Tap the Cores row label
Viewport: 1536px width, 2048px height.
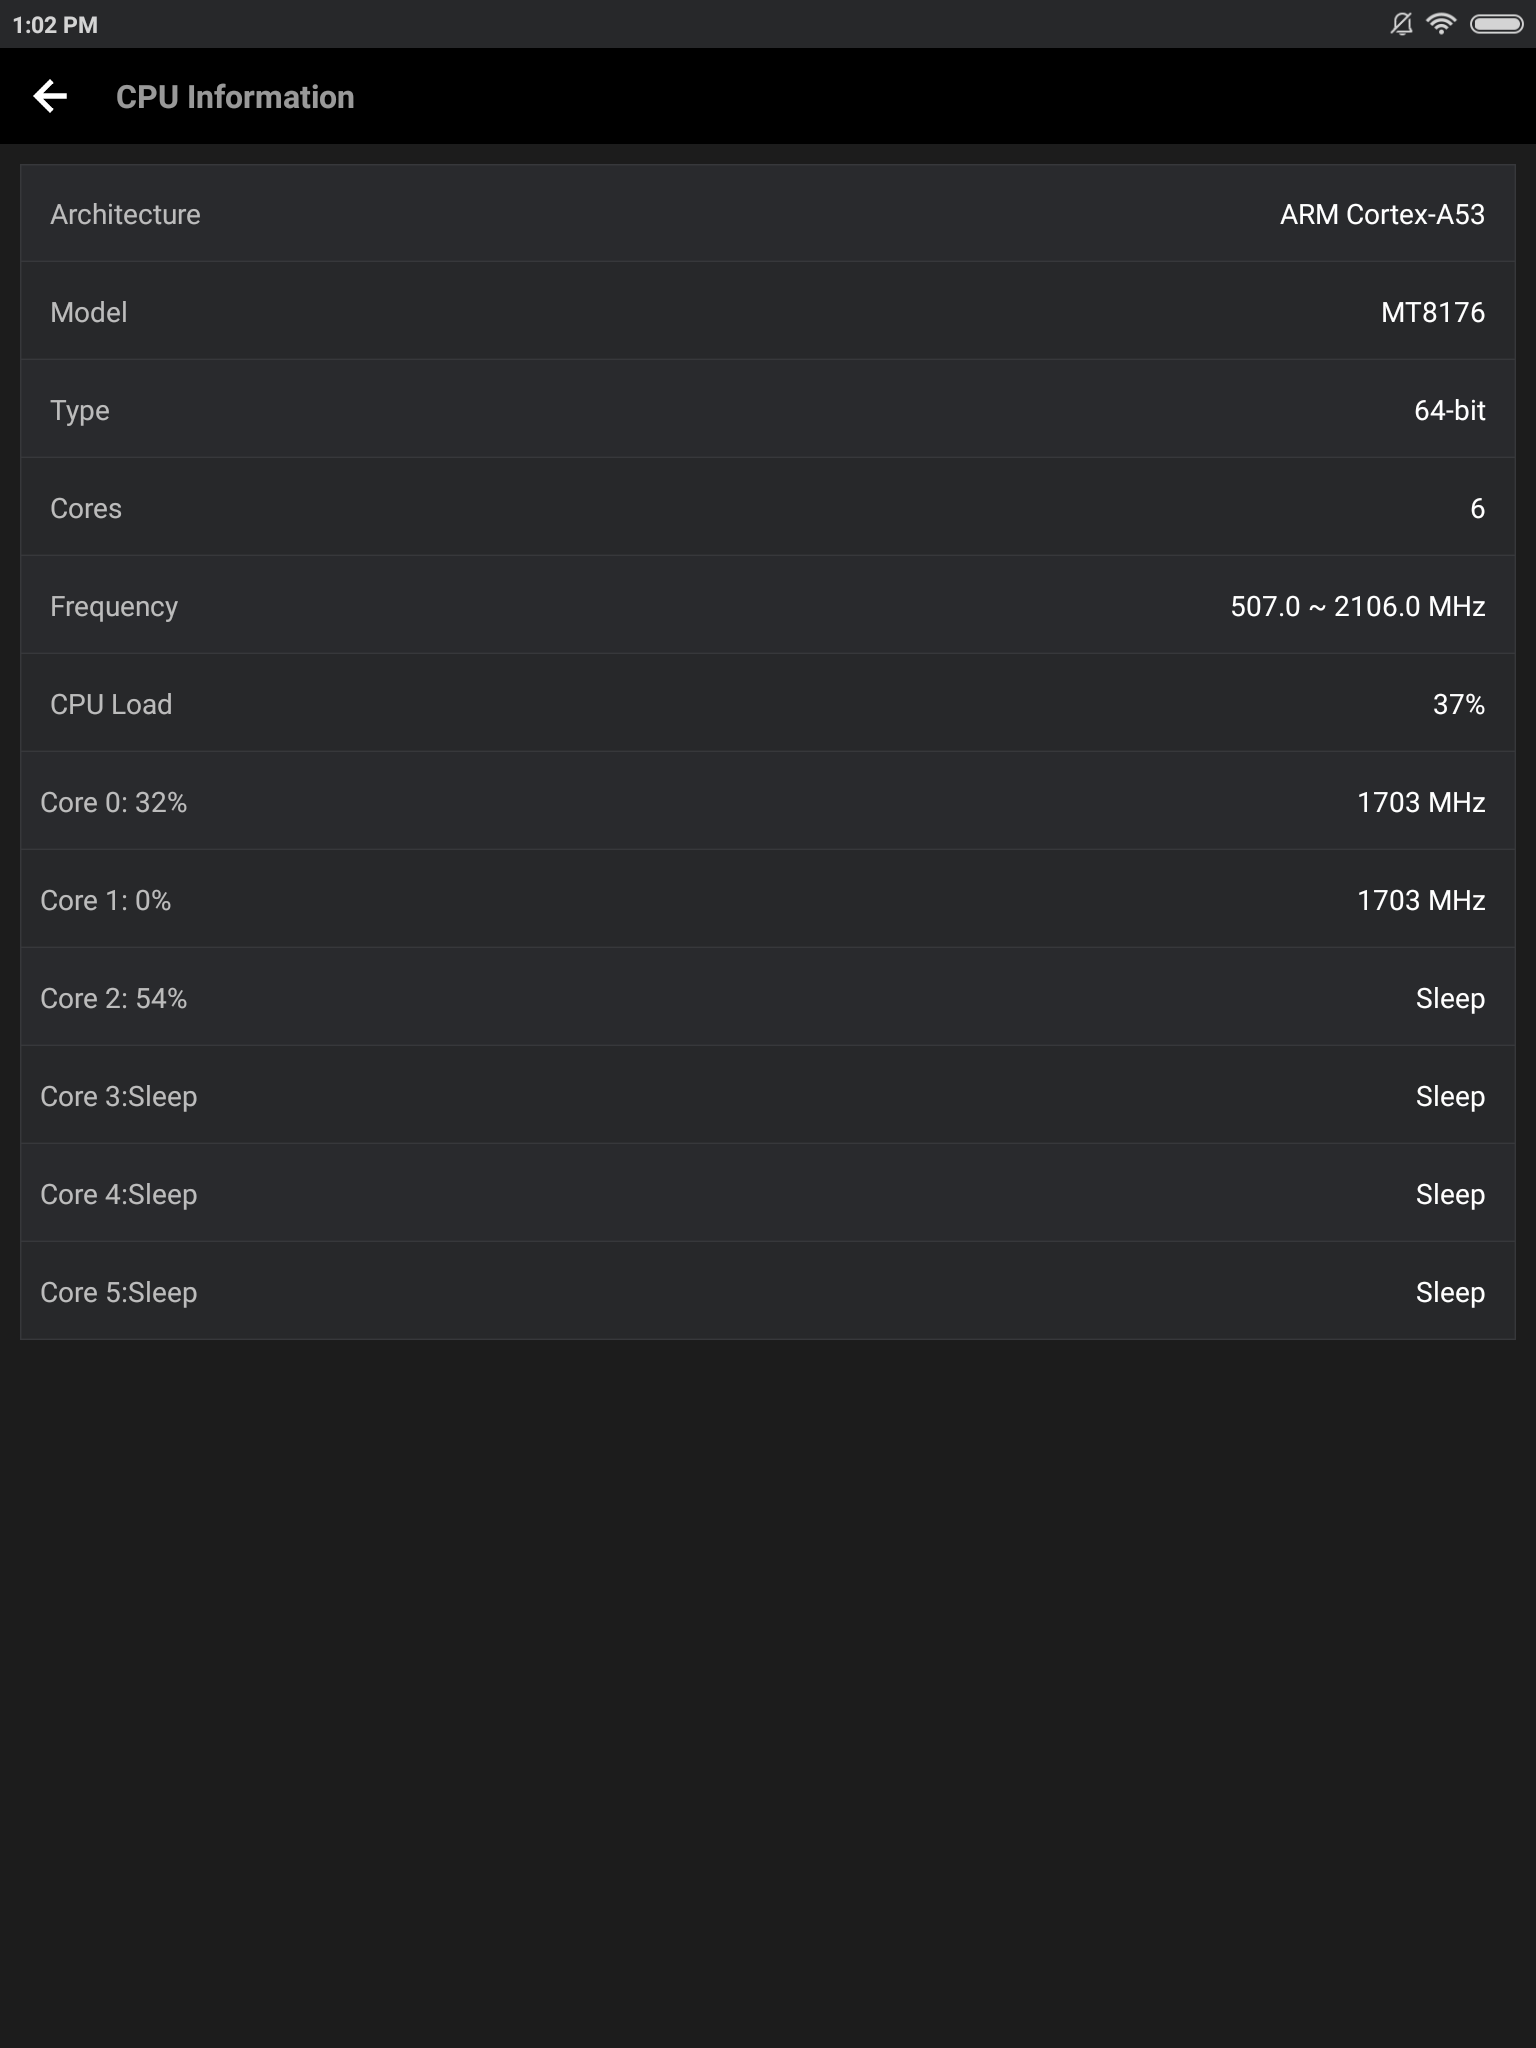point(86,508)
